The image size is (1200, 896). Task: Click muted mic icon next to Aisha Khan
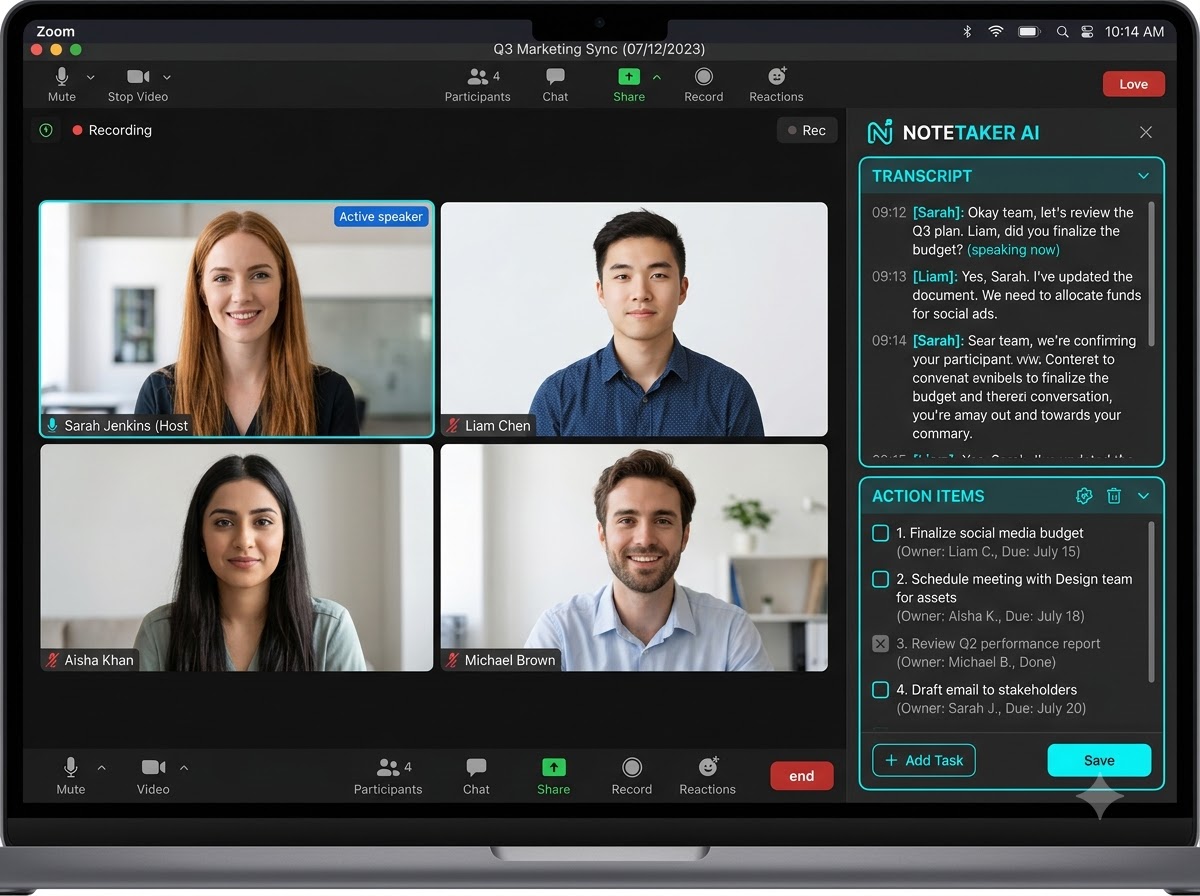tap(53, 660)
